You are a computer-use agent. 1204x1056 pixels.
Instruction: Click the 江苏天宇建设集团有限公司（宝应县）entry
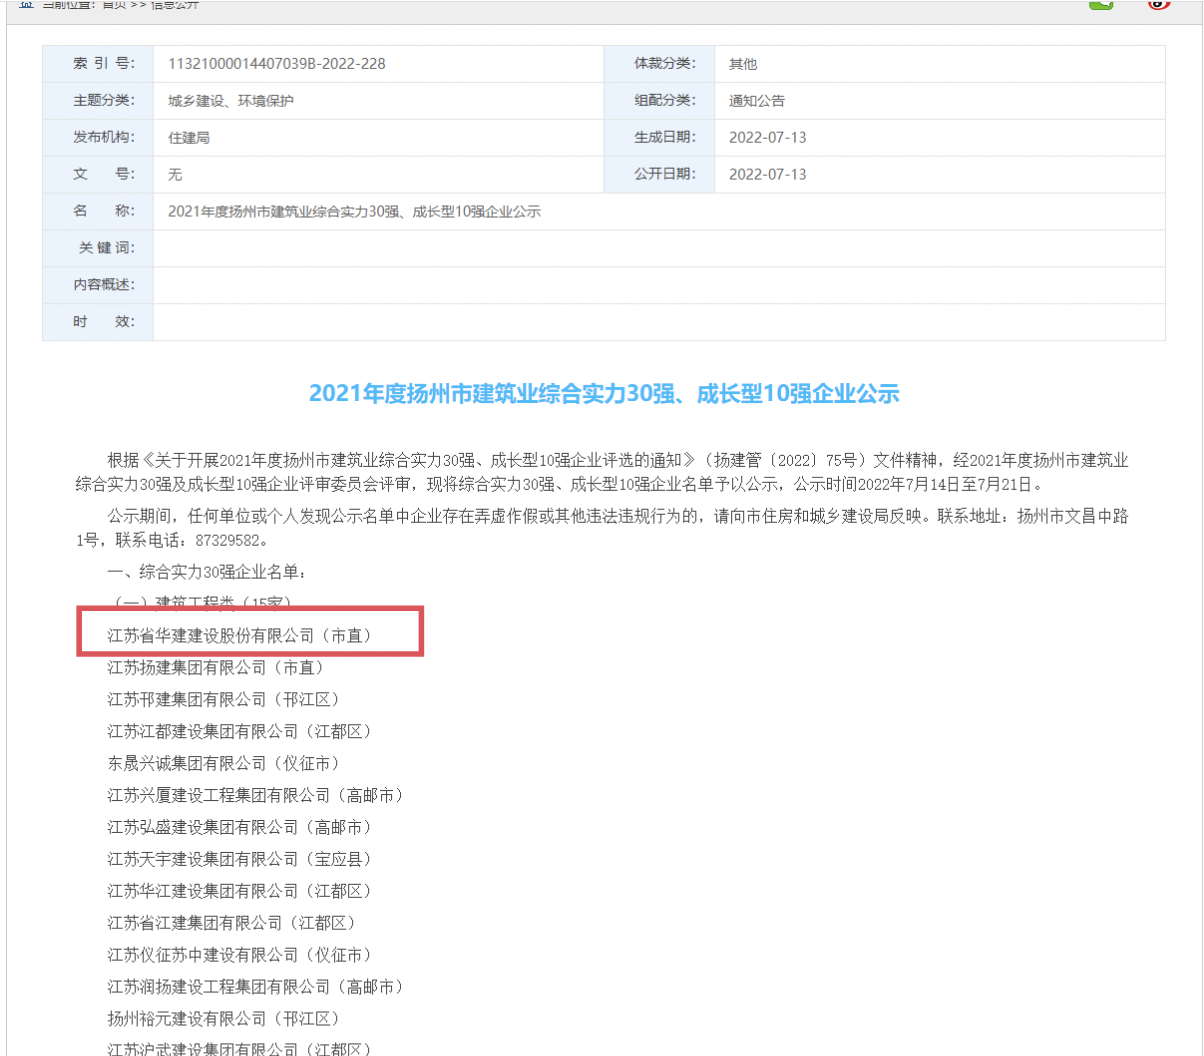tap(240, 859)
